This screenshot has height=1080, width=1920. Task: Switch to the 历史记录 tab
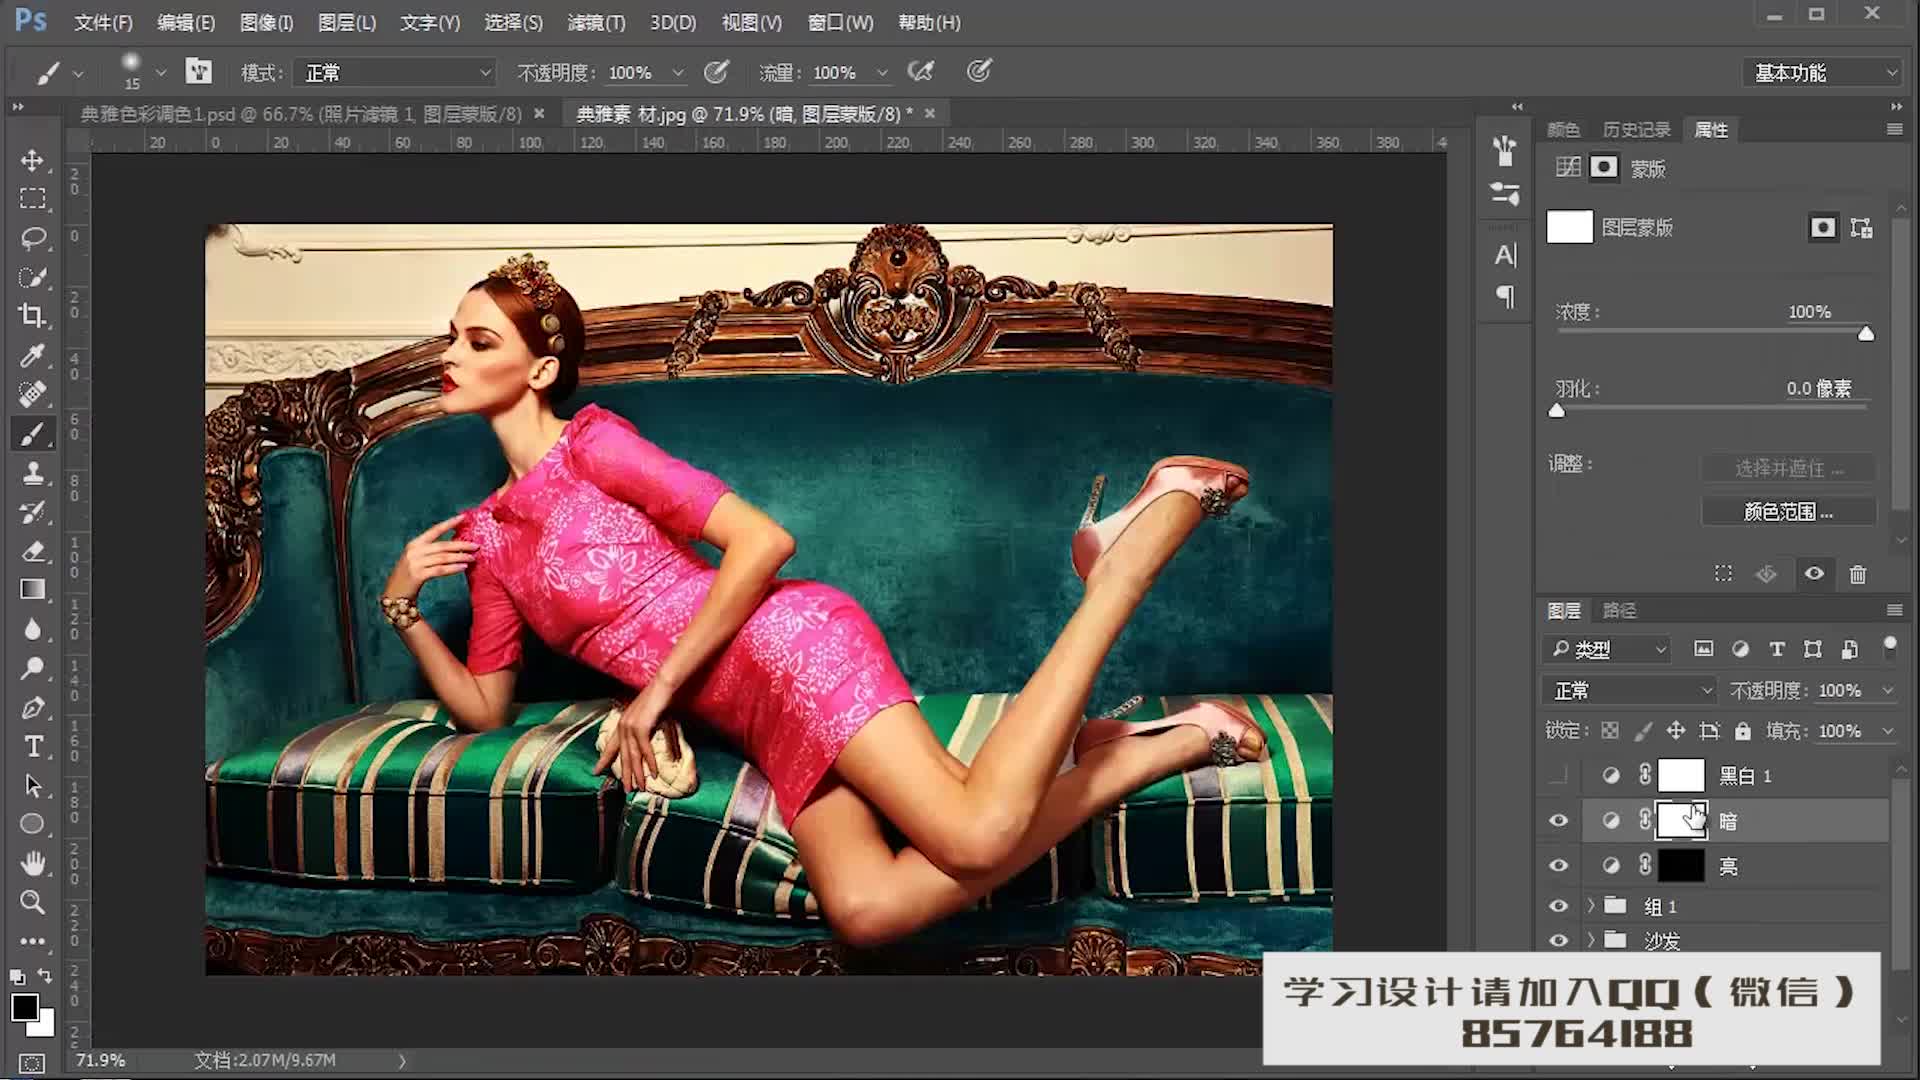coord(1636,128)
